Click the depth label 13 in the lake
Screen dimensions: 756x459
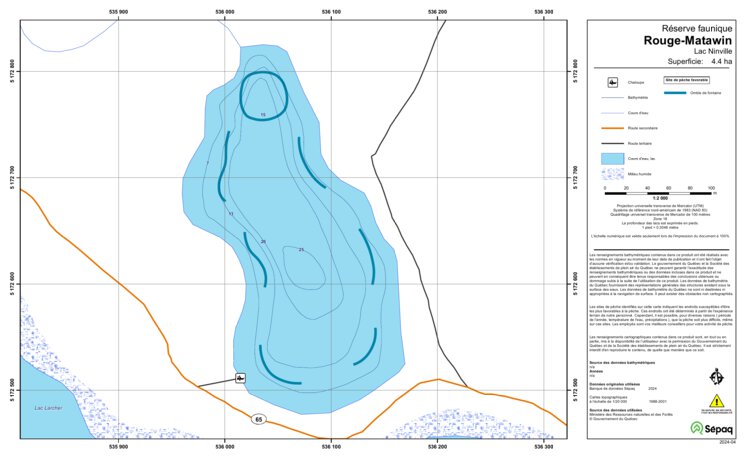(230, 214)
